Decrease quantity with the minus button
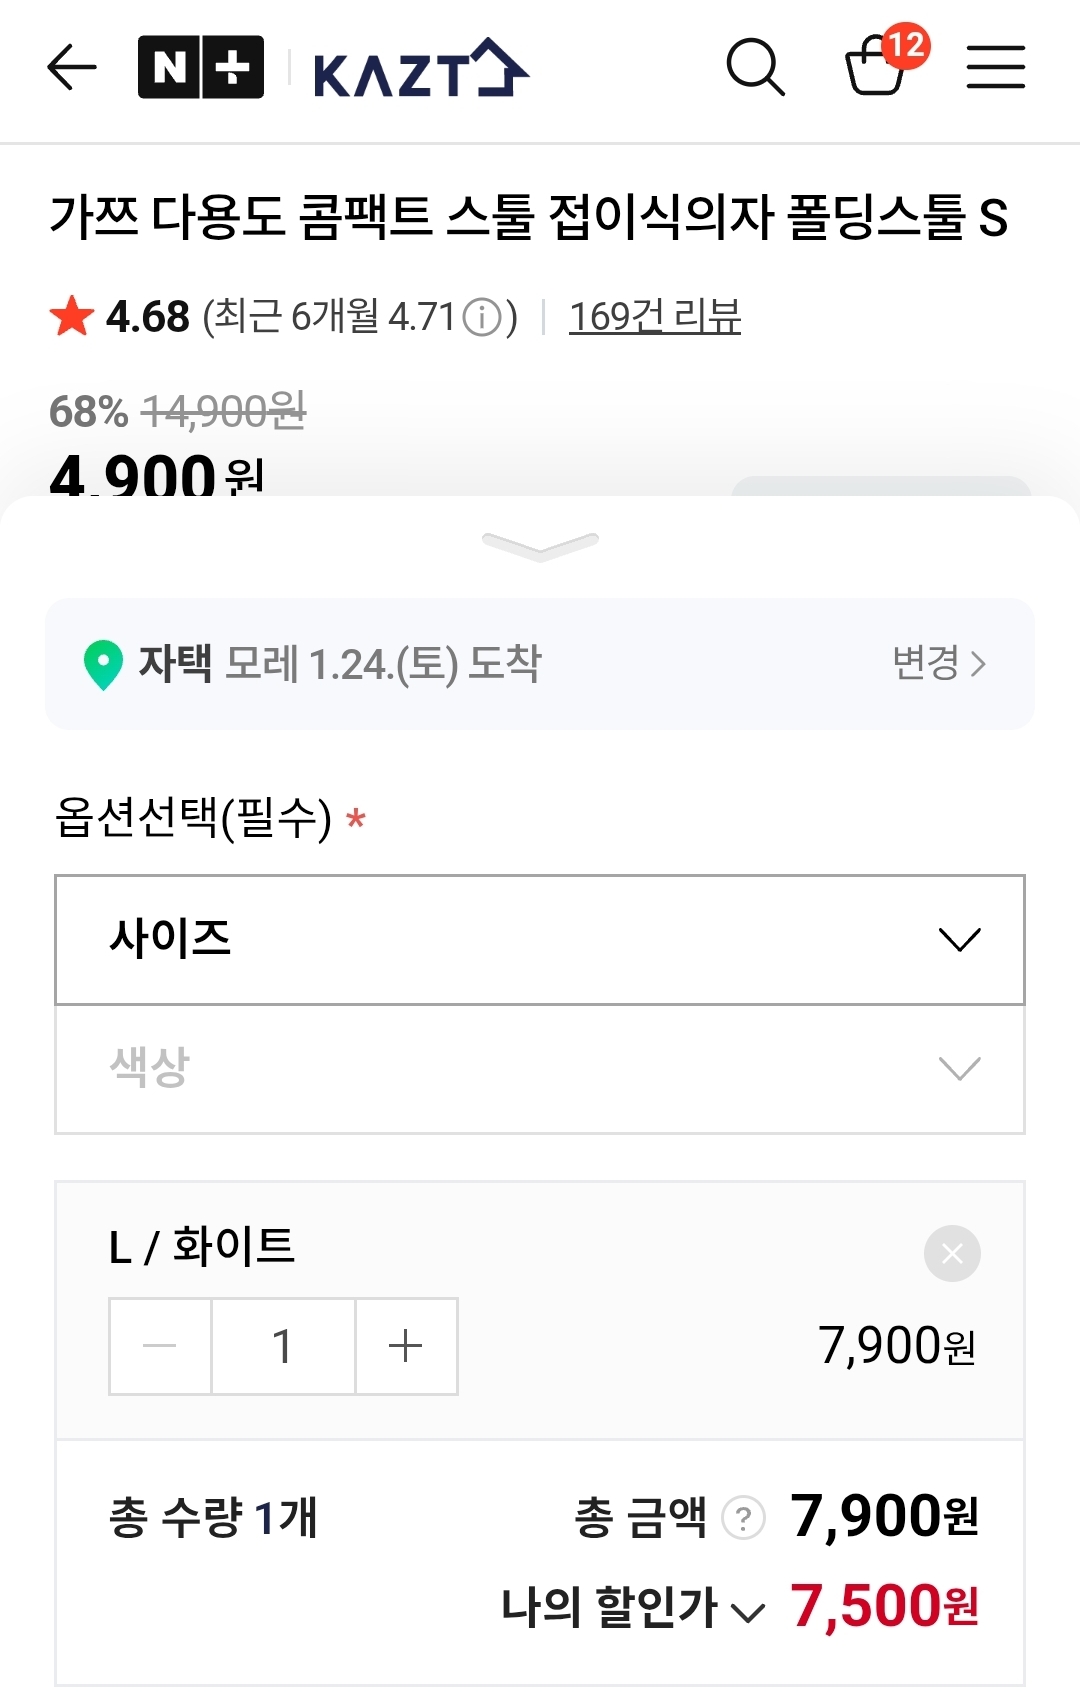The height and width of the screenshot is (1708, 1080). point(160,1346)
